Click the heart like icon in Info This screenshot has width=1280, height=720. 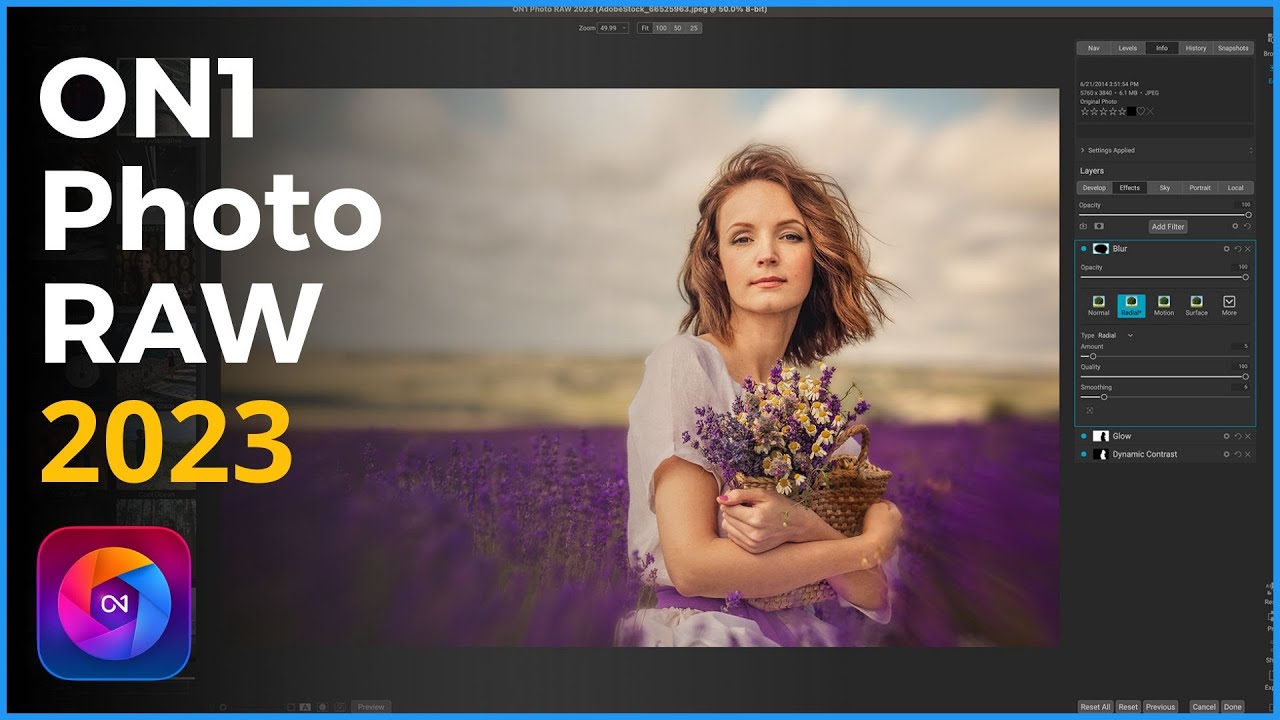(x=1140, y=111)
